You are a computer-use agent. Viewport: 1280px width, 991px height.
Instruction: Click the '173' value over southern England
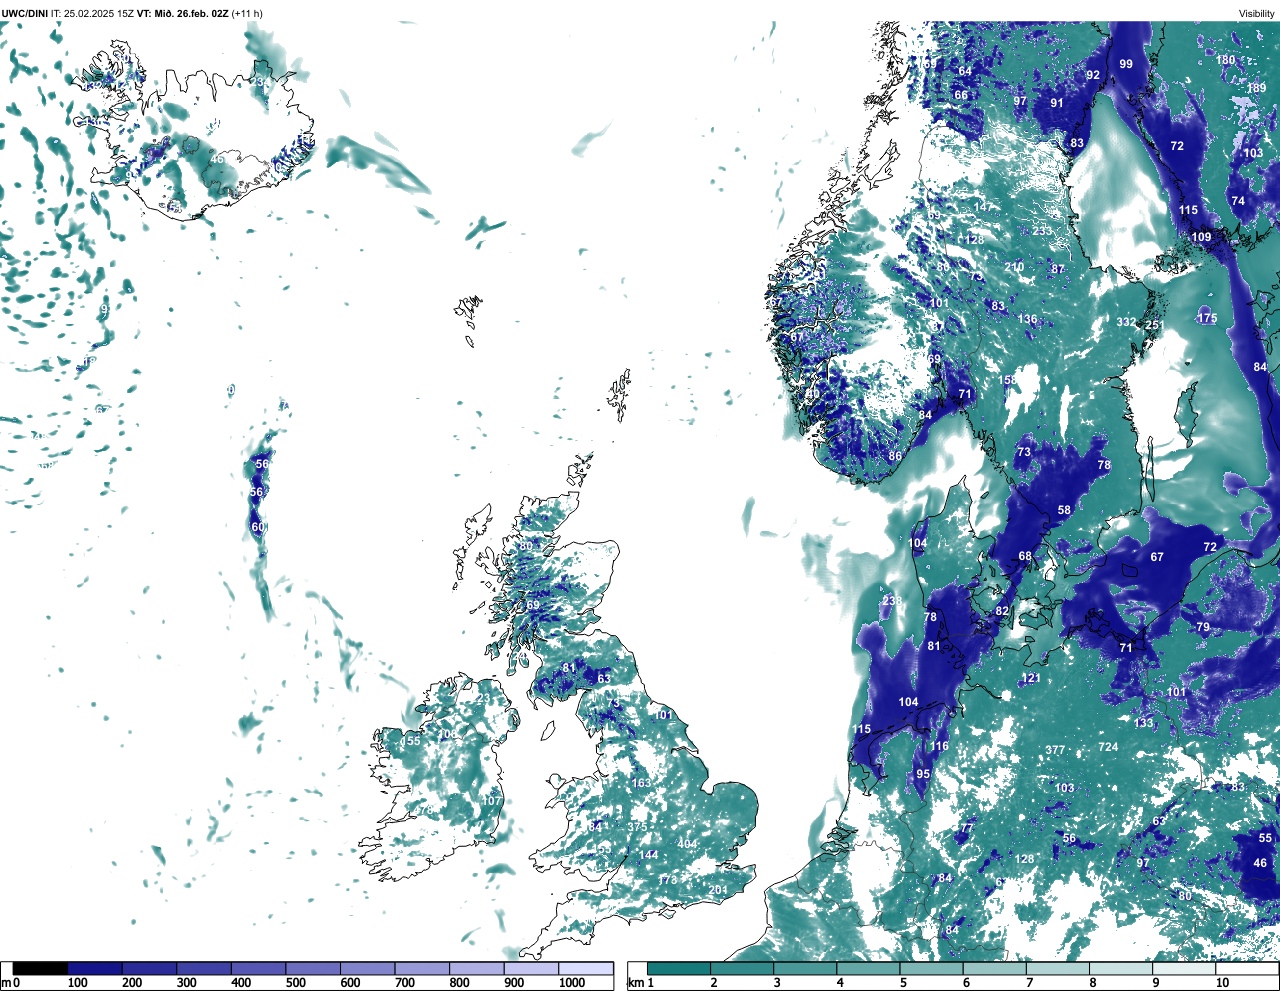[x=668, y=879]
